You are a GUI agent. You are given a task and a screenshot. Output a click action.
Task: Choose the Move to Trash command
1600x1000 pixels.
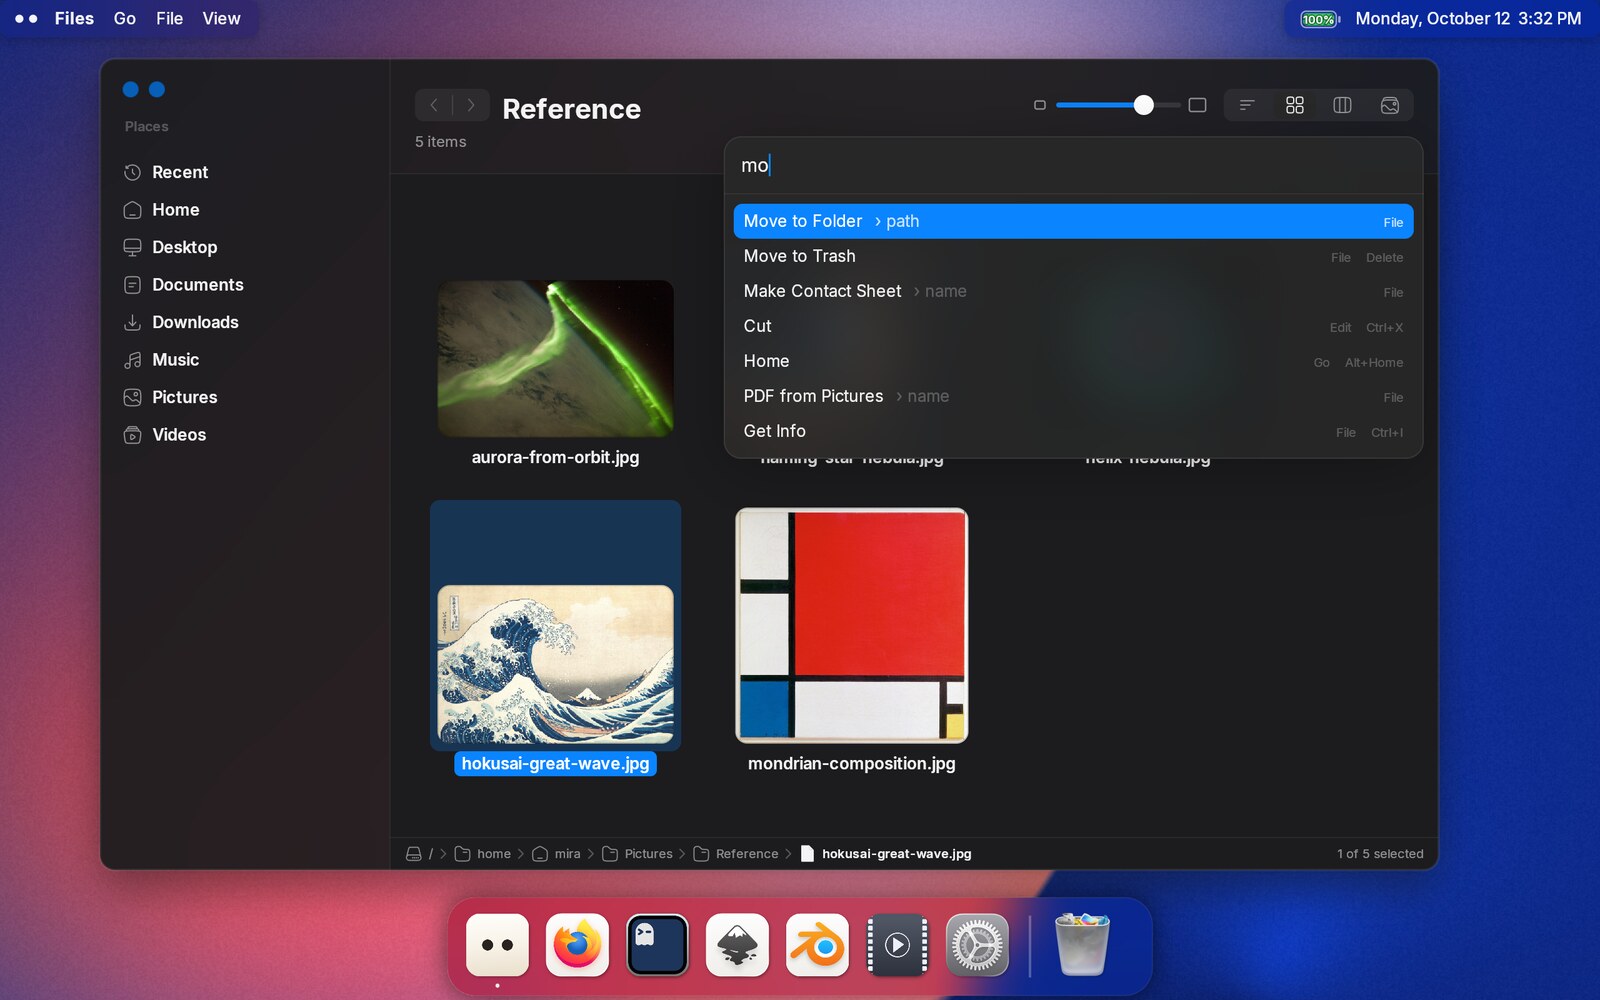pos(1073,256)
